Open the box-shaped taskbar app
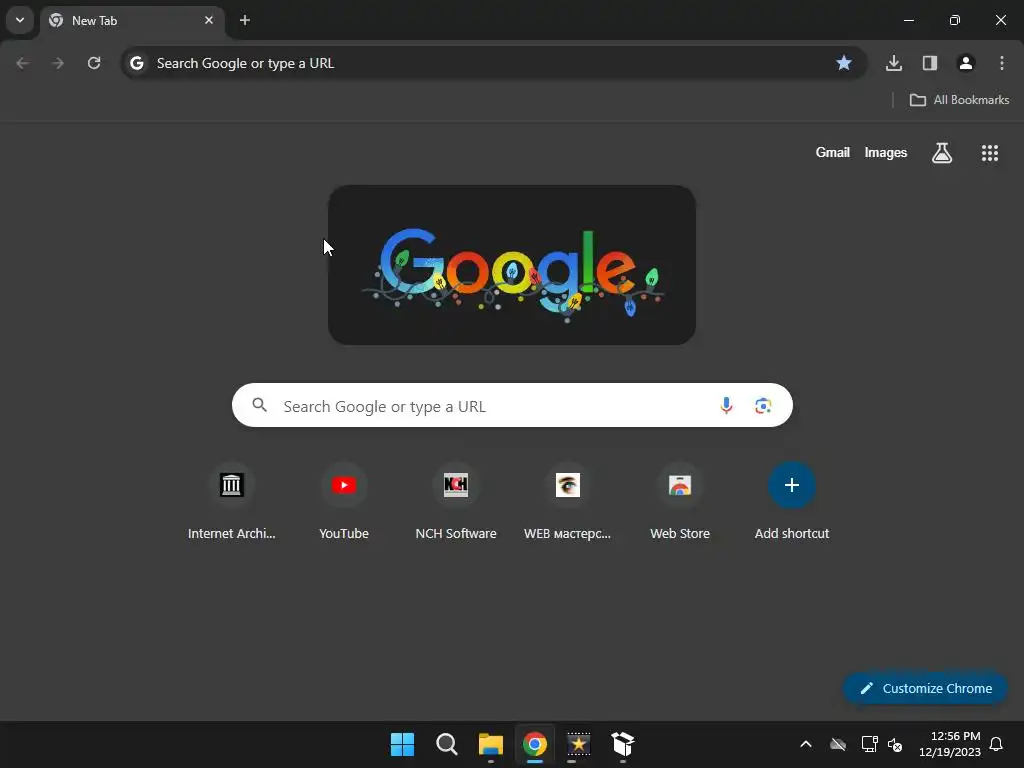Image resolution: width=1024 pixels, height=768 pixels. pyautogui.click(x=623, y=744)
